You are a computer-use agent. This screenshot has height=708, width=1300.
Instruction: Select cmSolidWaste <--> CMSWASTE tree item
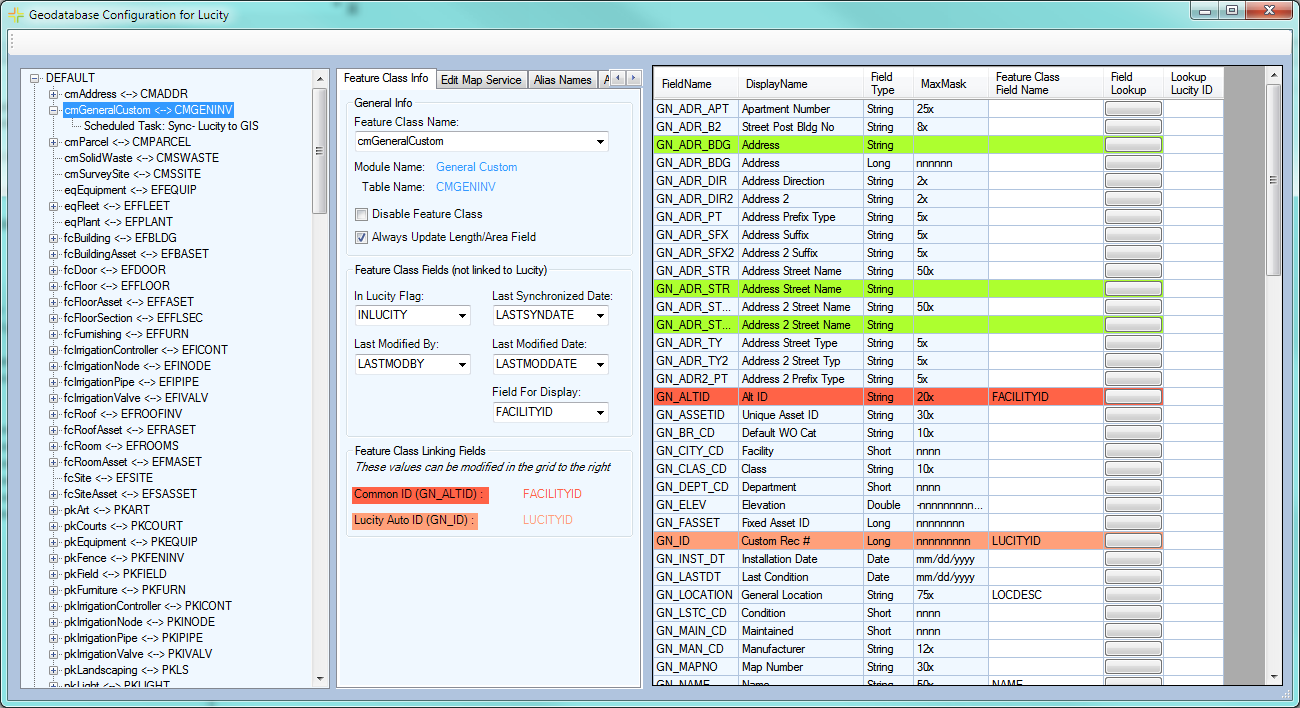point(141,158)
